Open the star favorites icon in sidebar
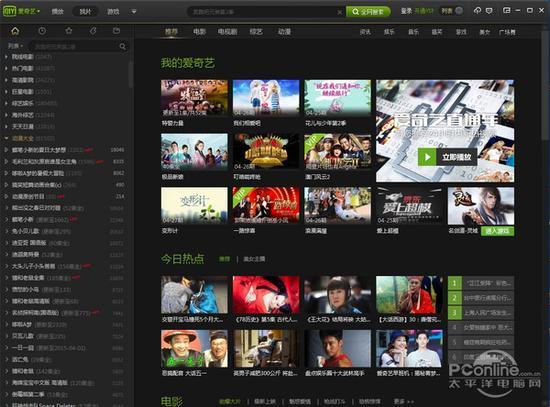Viewport: 550px width, 407px height. click(x=69, y=31)
